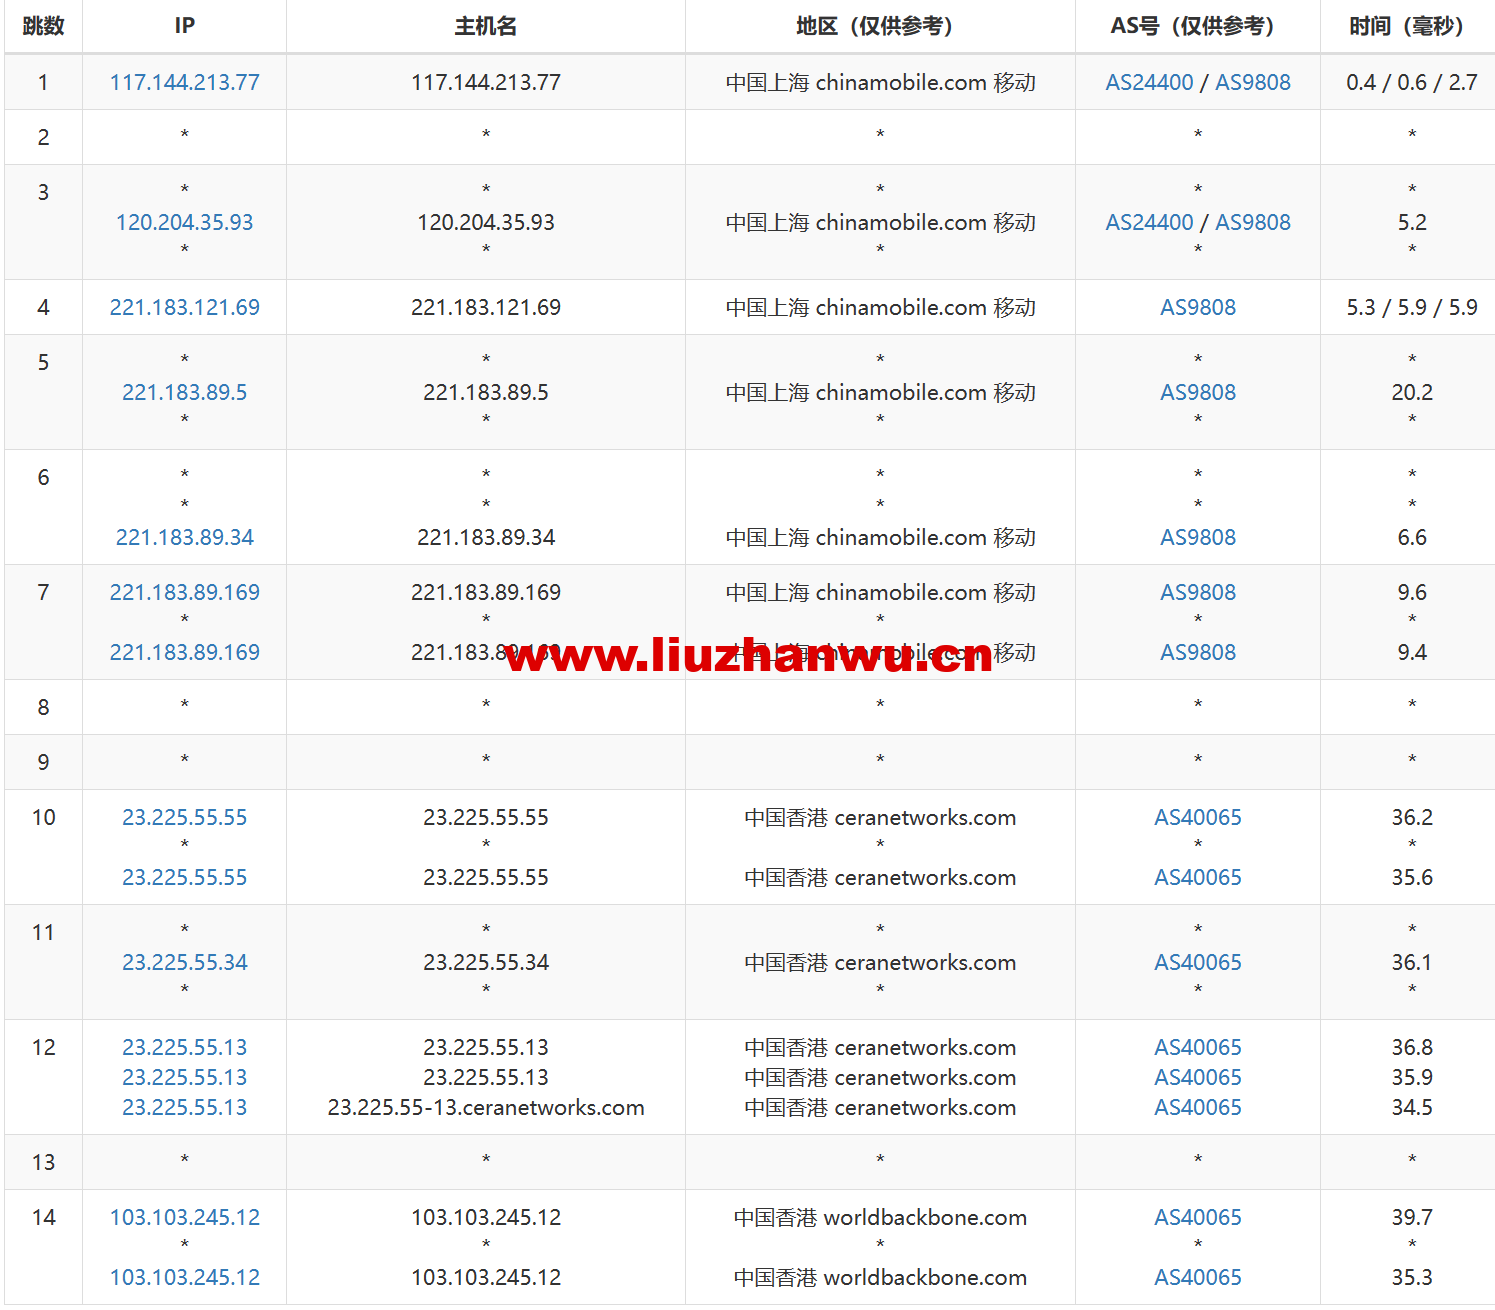Image resolution: width=1495 pixels, height=1310 pixels.
Task: Open IP link 23.225.55.13 with 34.5 ms
Action: click(x=184, y=1107)
